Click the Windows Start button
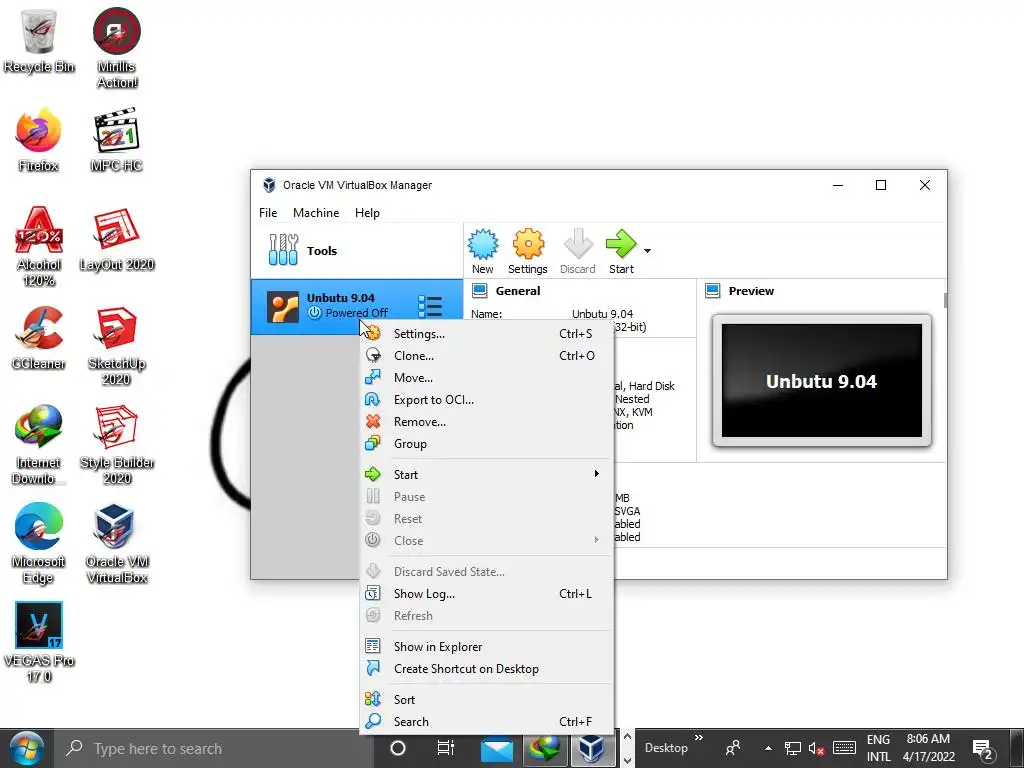 (27, 748)
